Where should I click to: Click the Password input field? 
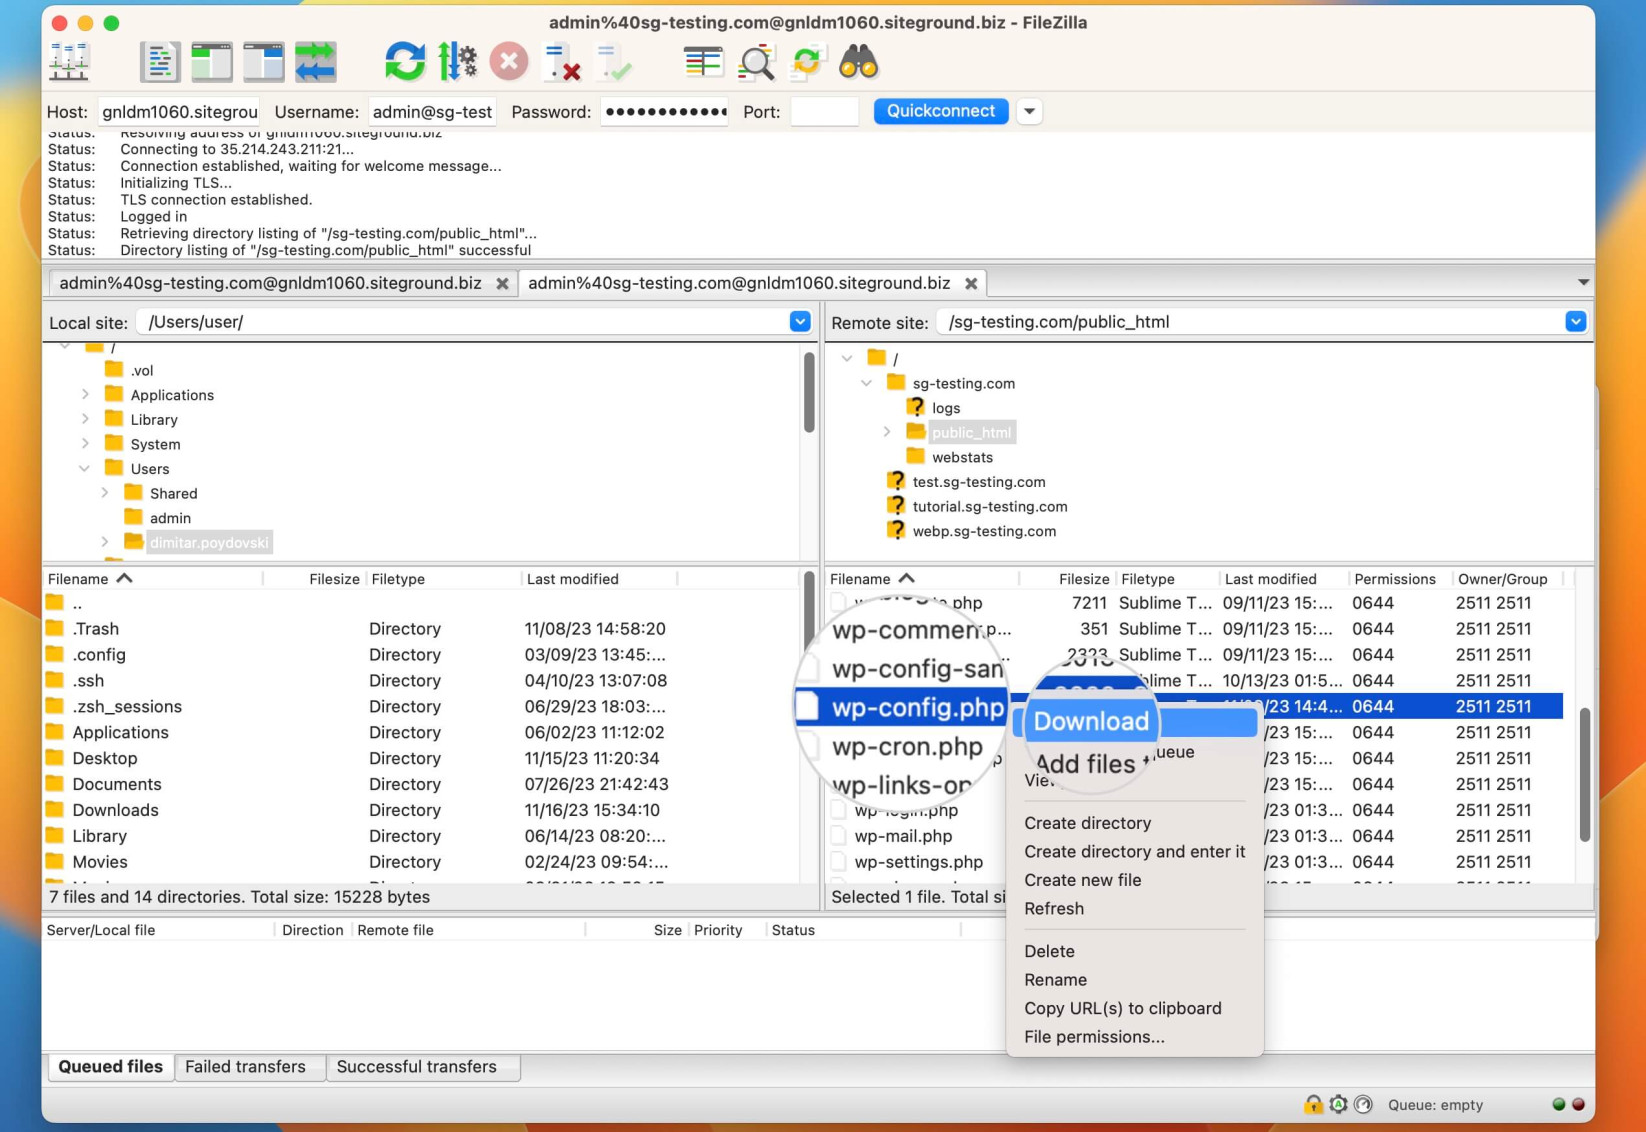click(x=664, y=111)
